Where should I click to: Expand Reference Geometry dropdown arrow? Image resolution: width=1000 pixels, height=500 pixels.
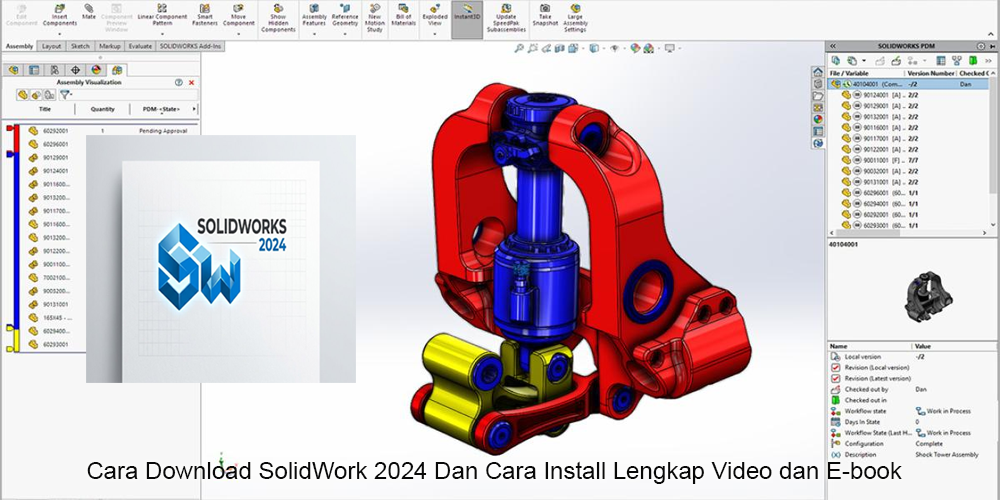tap(345, 34)
